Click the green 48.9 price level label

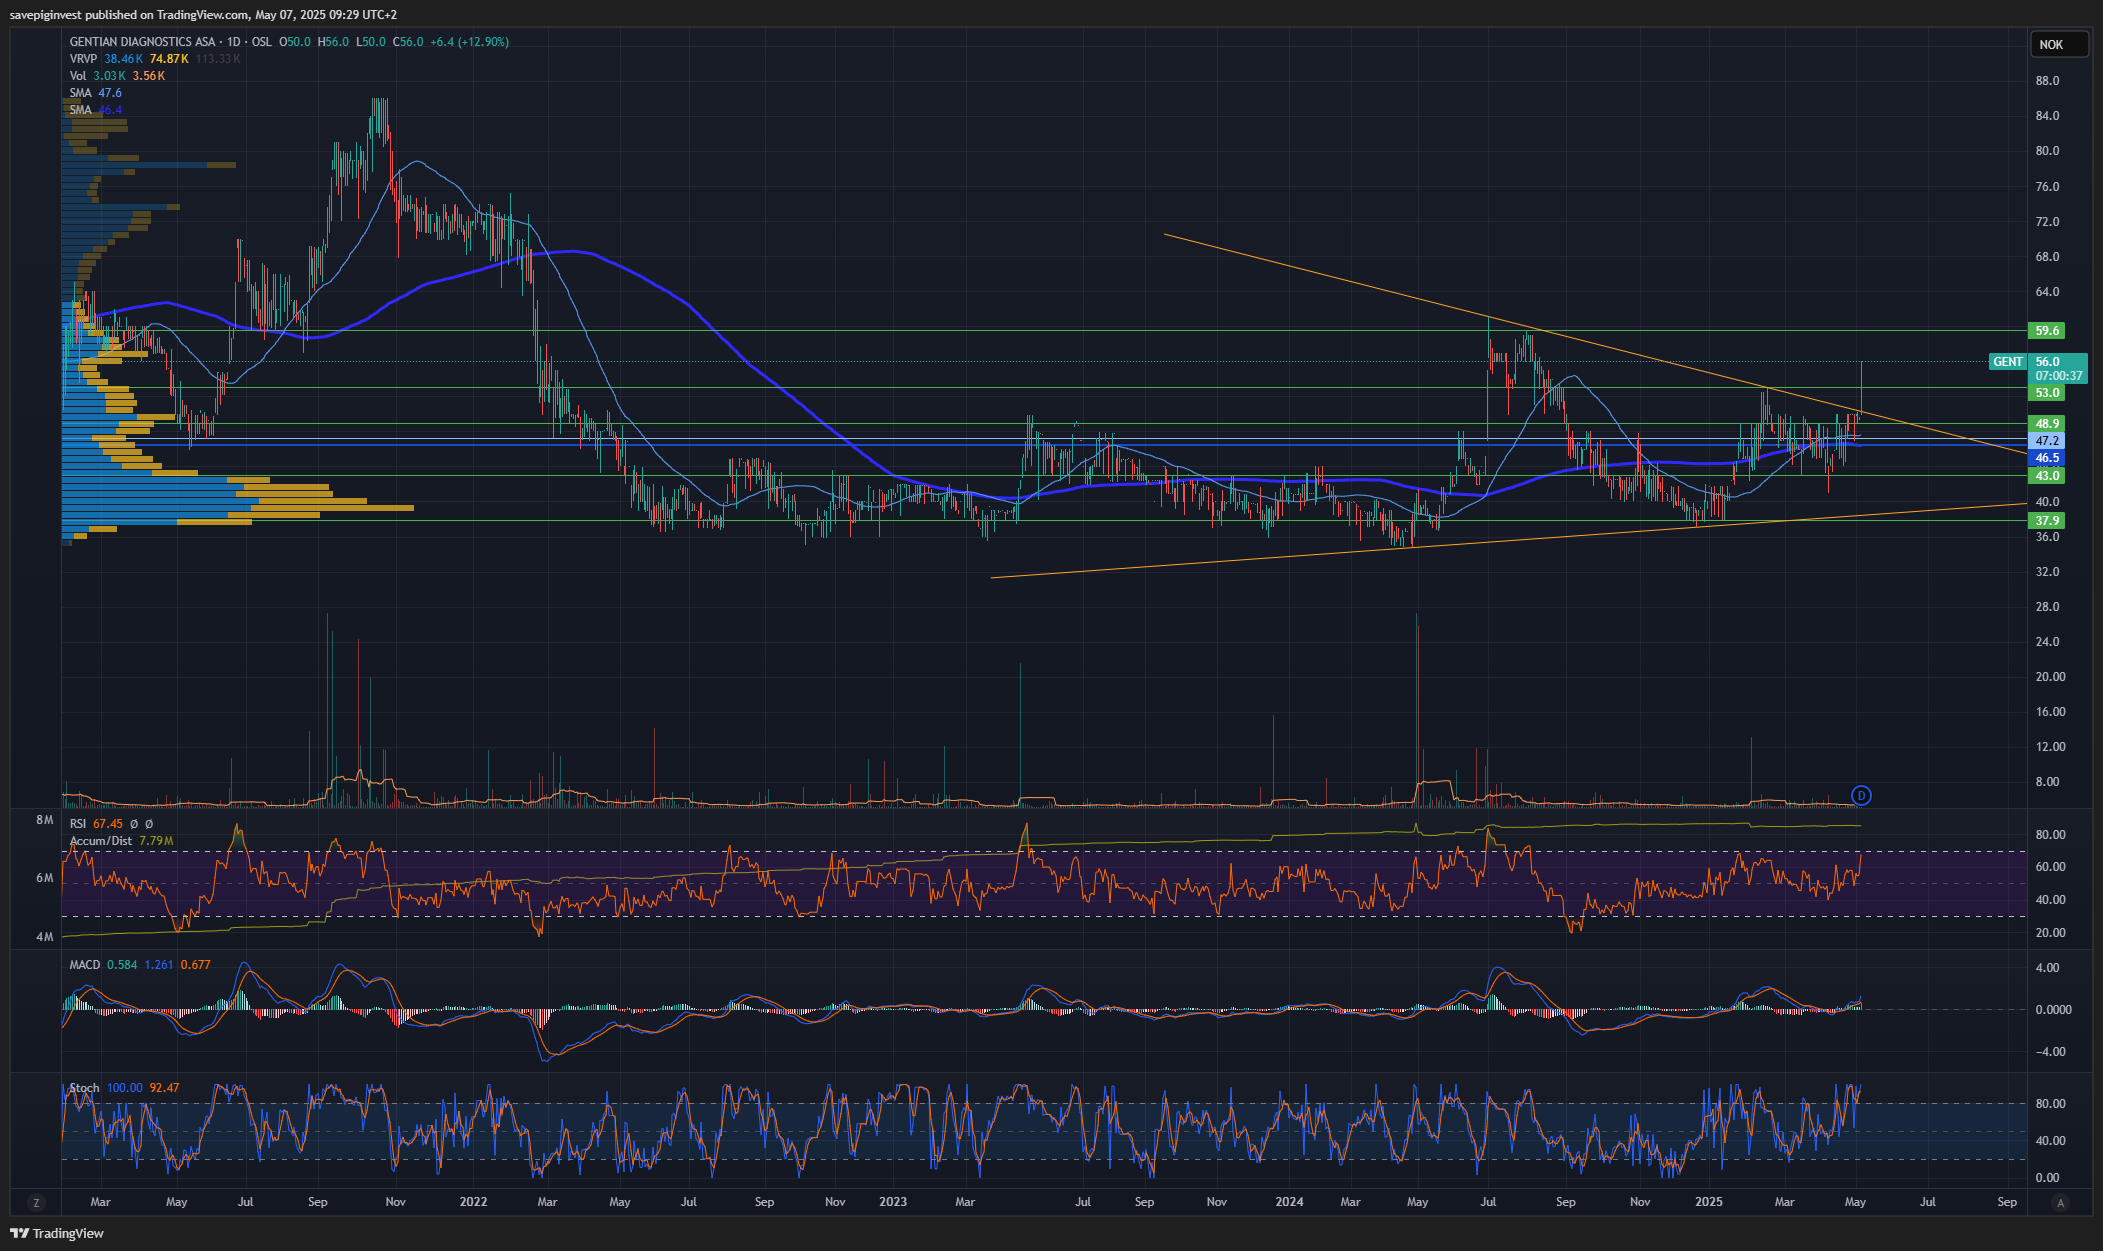(x=2047, y=424)
